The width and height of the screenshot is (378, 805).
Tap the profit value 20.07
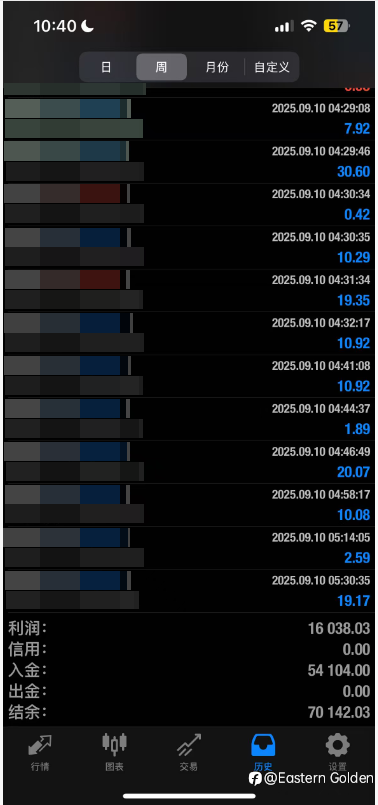coord(354,472)
